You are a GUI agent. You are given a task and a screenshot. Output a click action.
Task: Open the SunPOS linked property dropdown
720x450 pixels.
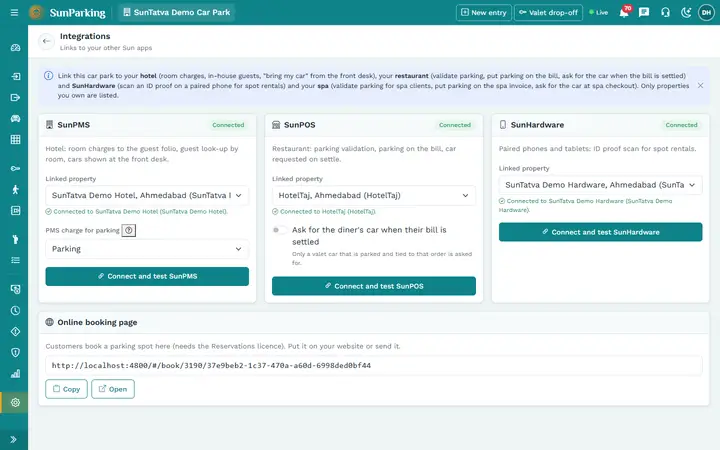point(374,196)
